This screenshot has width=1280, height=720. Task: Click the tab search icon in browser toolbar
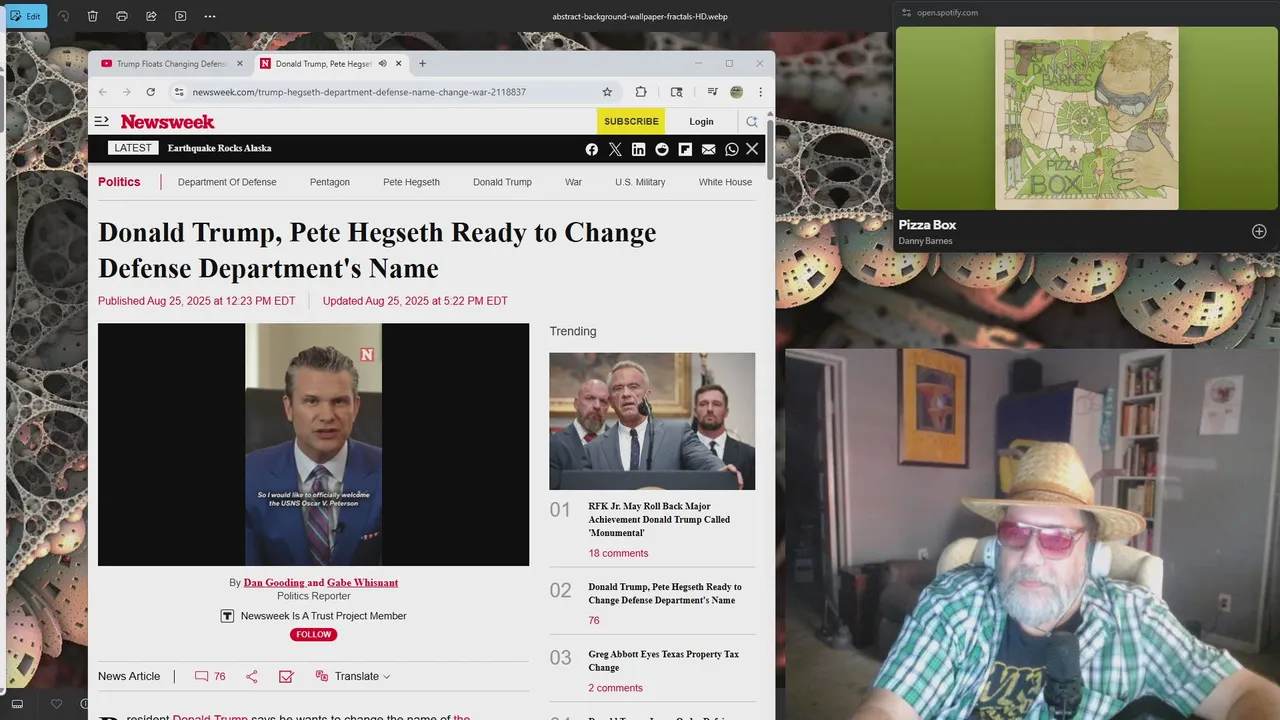click(x=677, y=92)
